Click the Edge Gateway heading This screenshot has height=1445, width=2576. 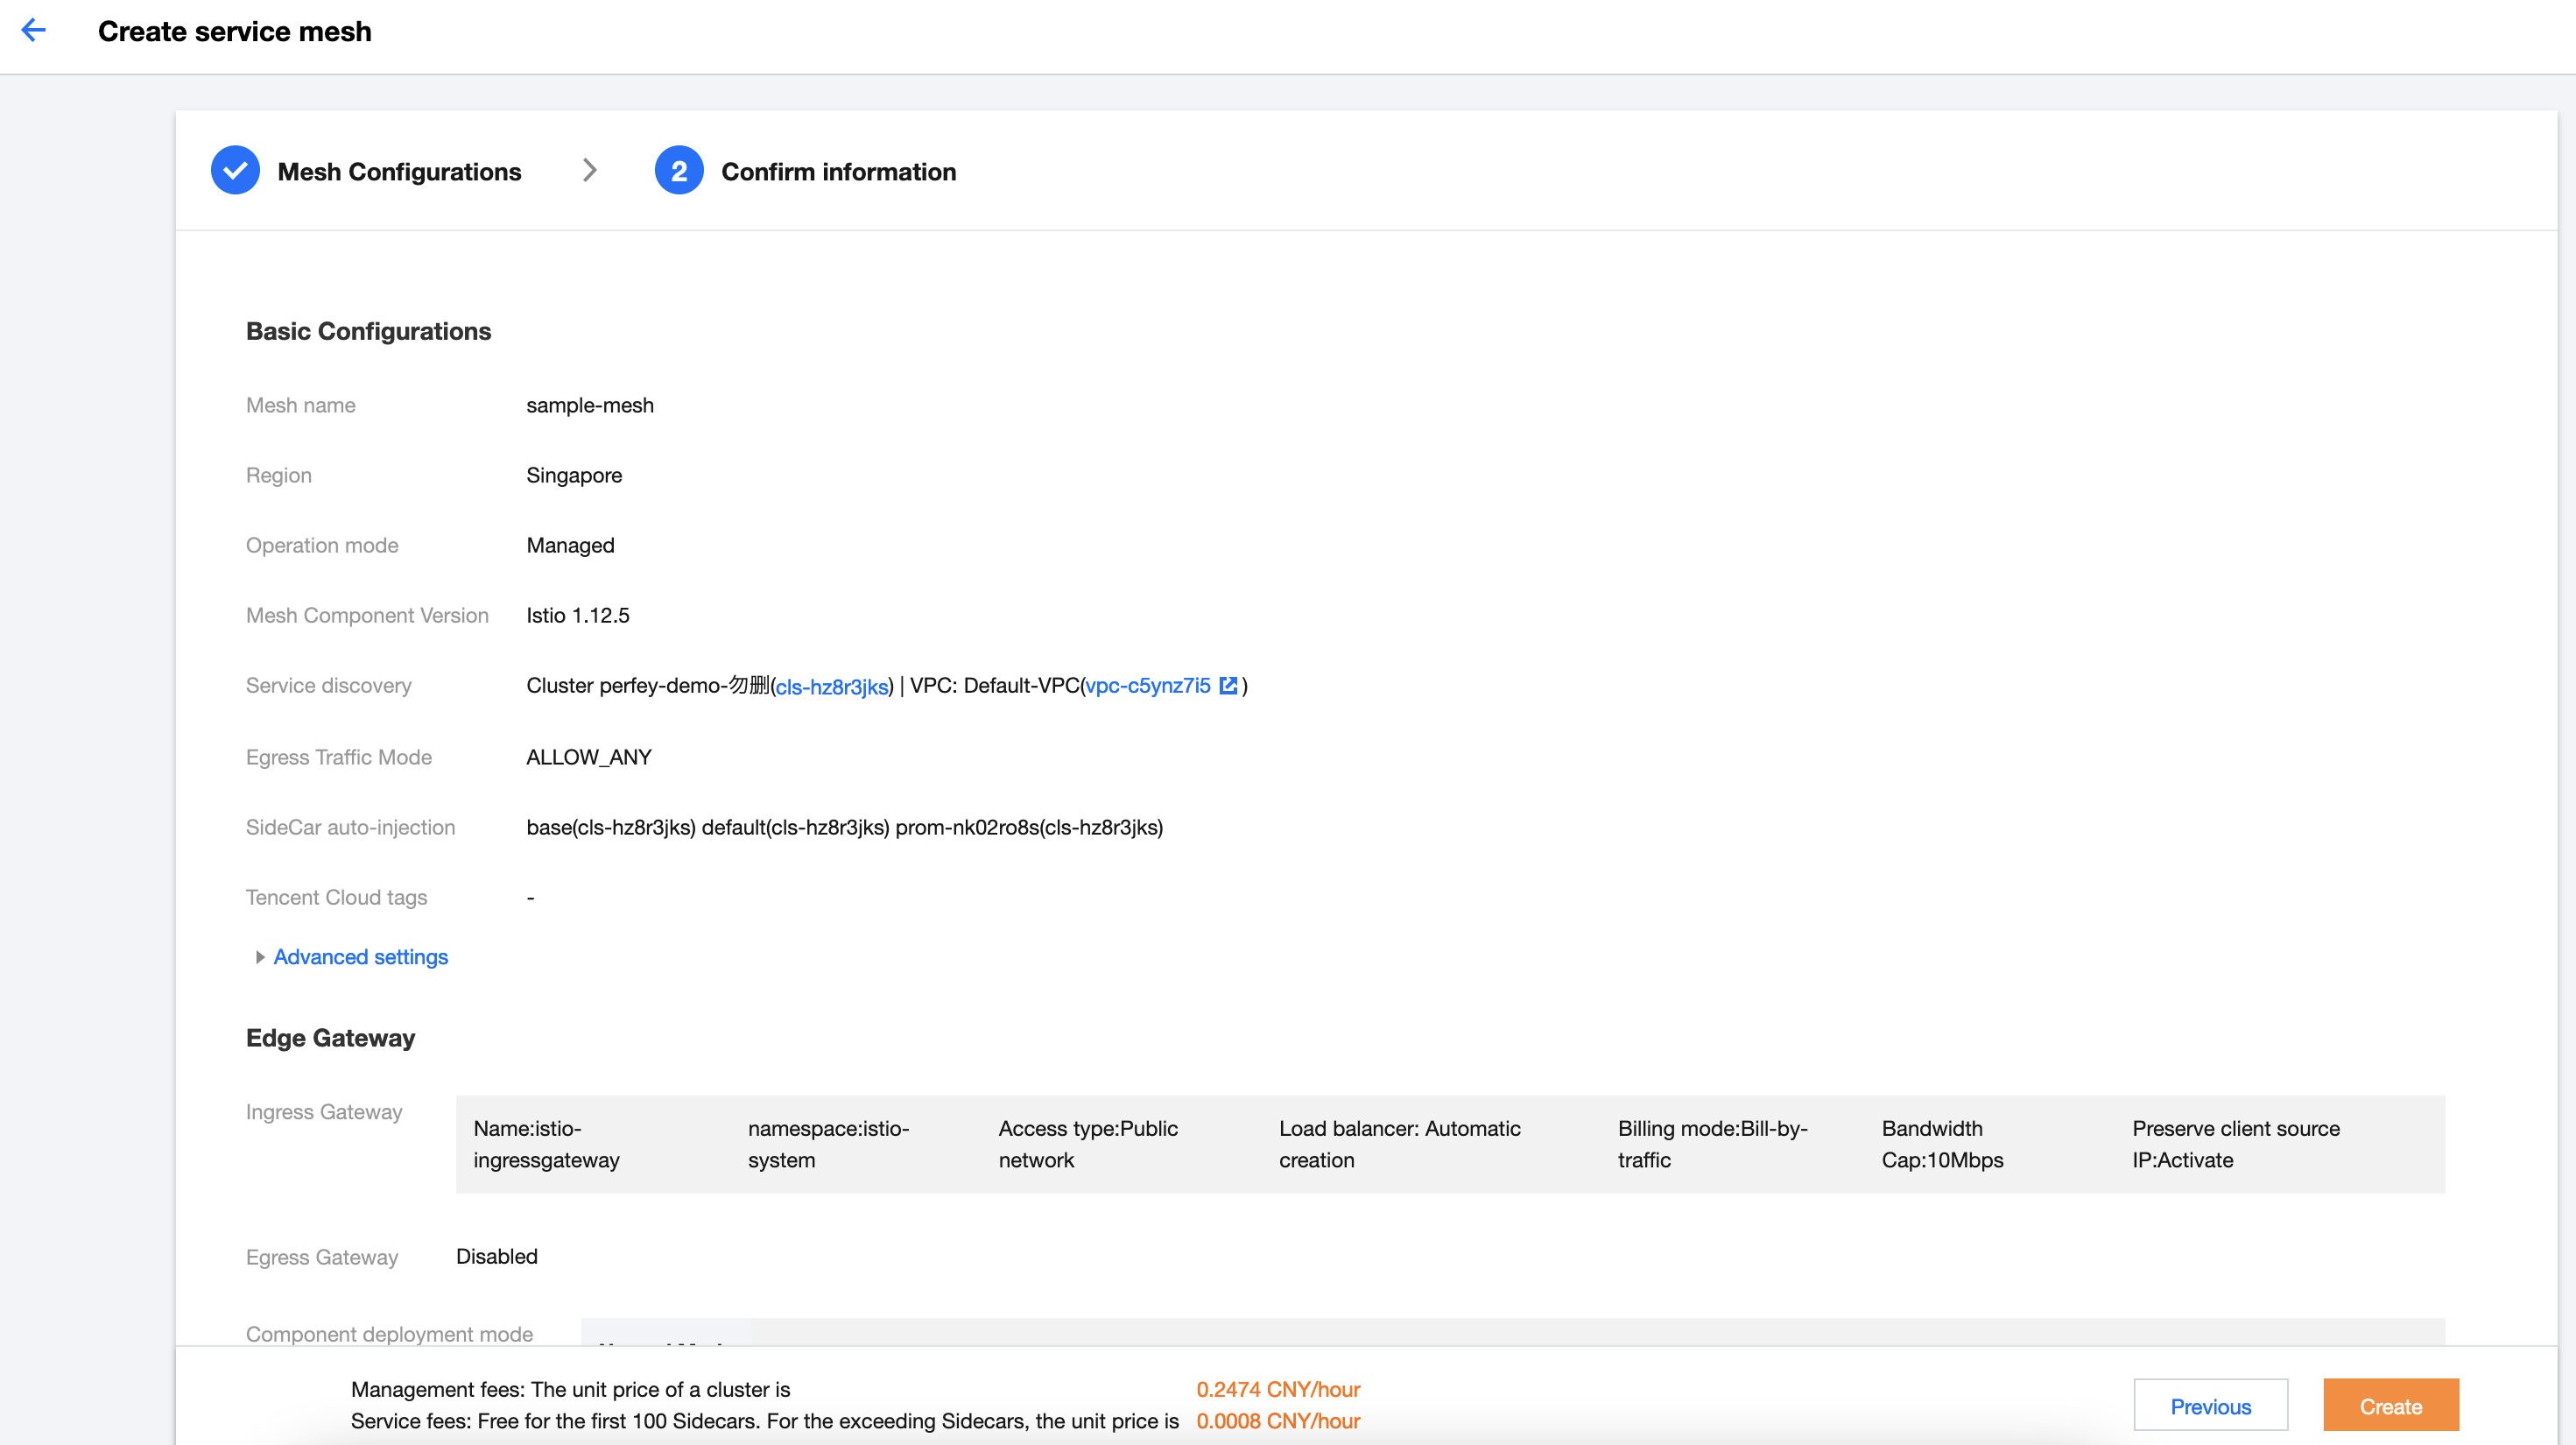[331, 1038]
